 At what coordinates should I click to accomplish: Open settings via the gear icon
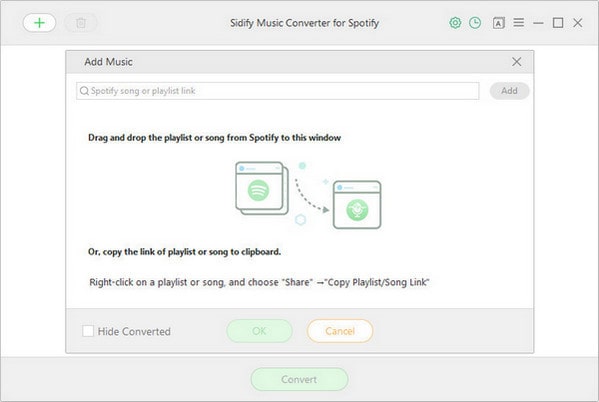(x=455, y=23)
